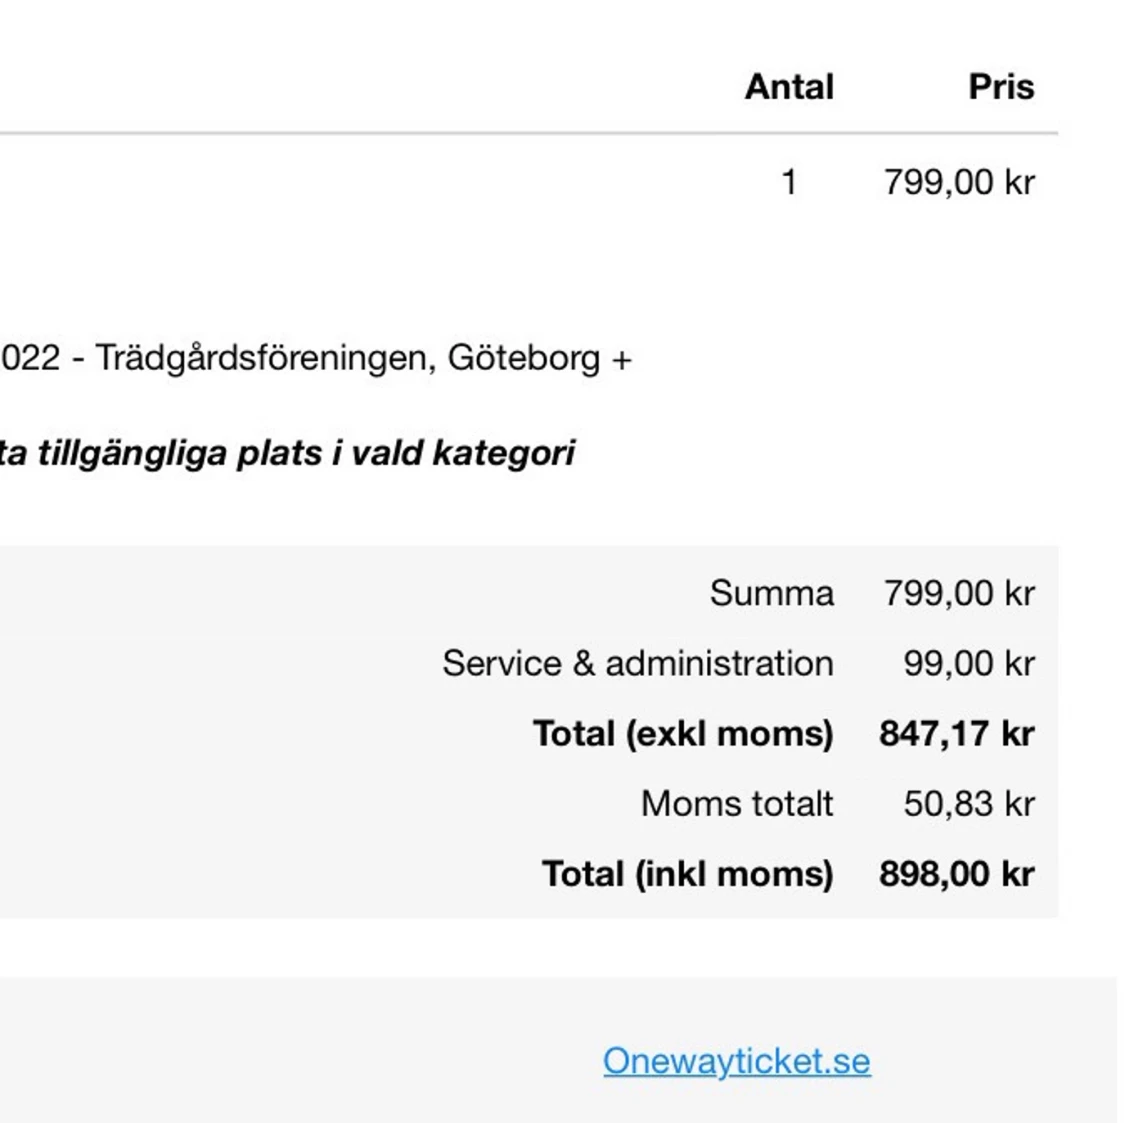The image size is (1125, 1123).
Task: Click the Moms totalt label
Action: coord(736,803)
